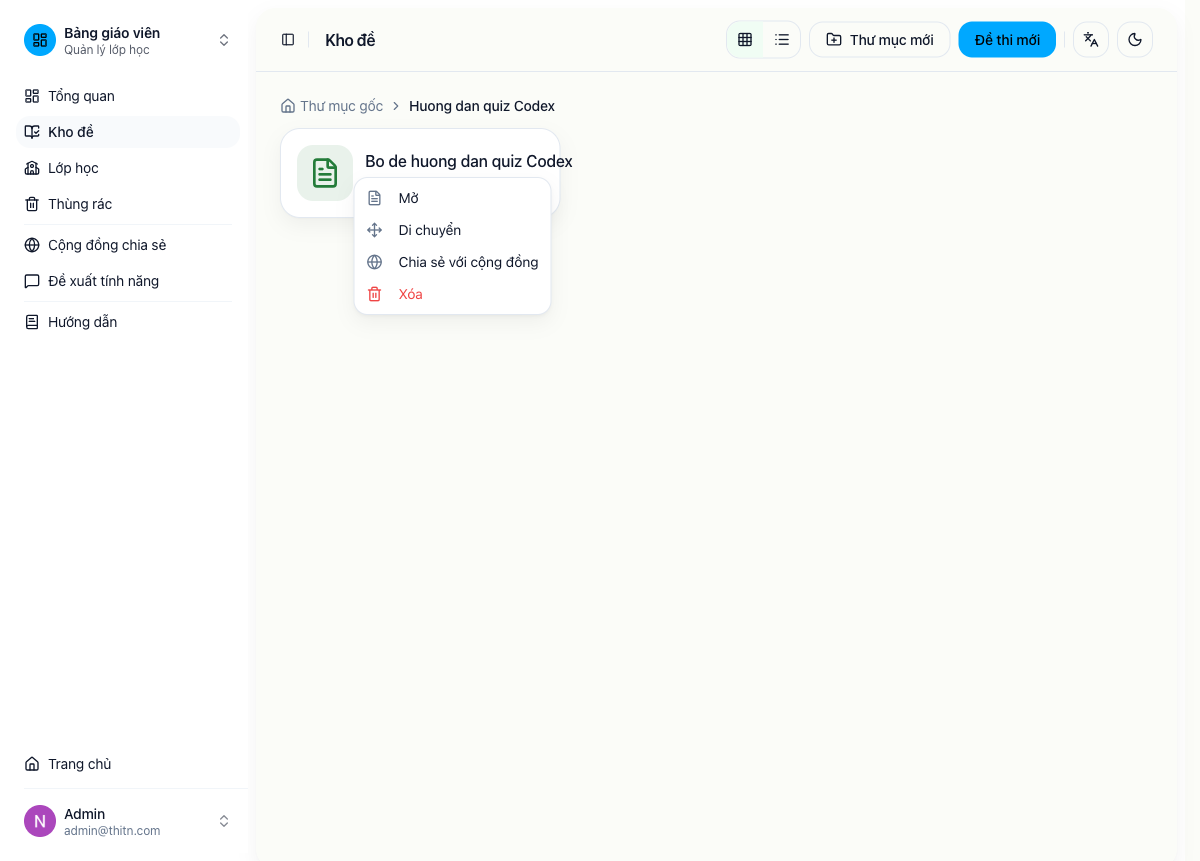Click the Trang chủ home icon
Screen dimensions: 1200x861
32,764
